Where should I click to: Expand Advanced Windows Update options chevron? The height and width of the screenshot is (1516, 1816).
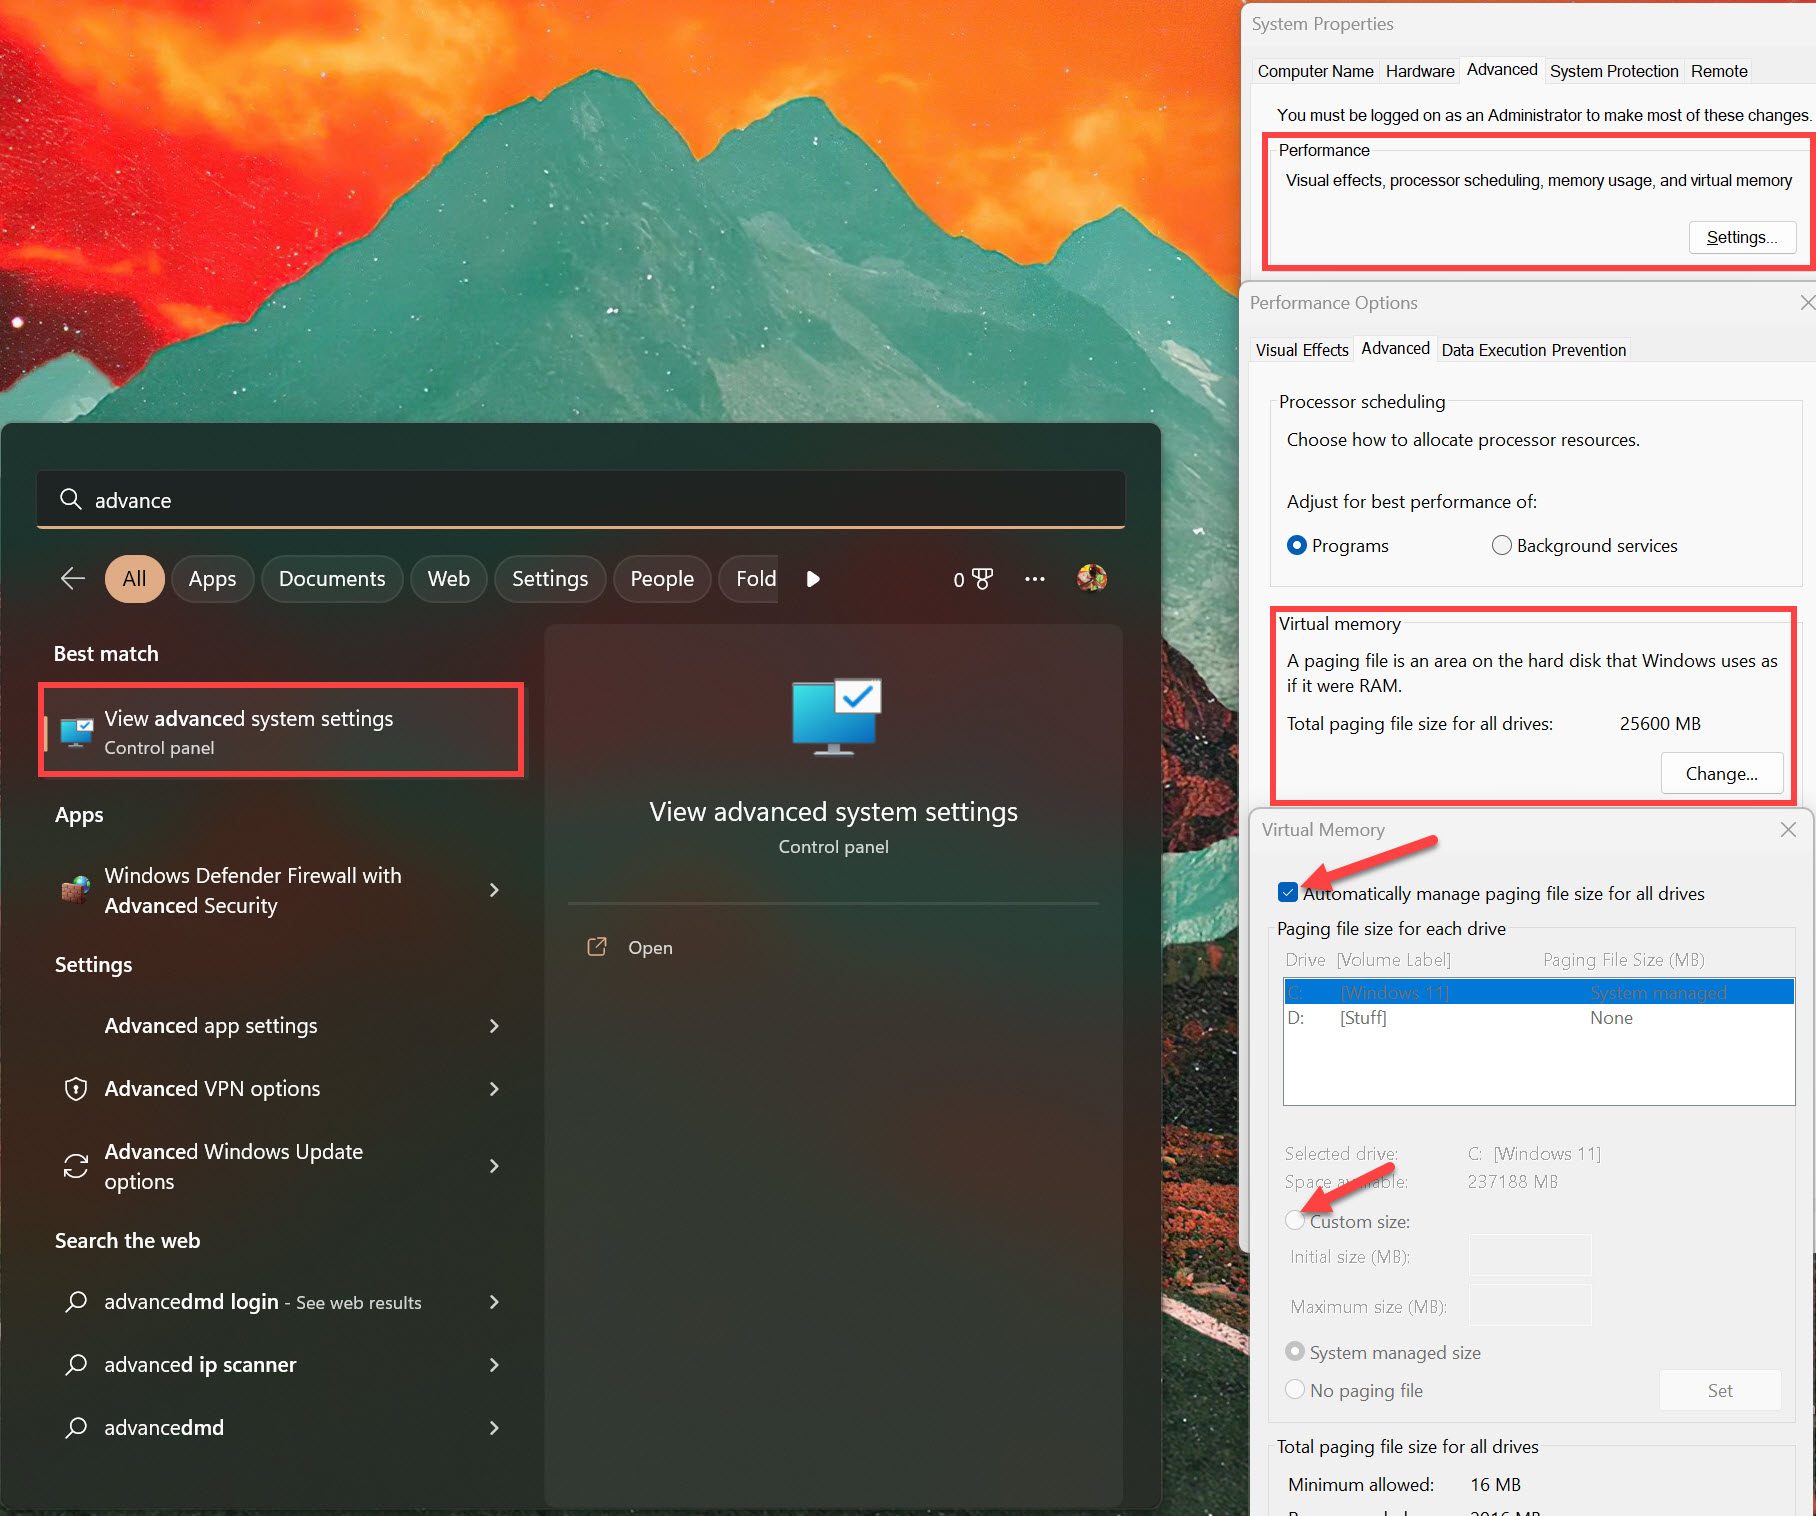494,1166
